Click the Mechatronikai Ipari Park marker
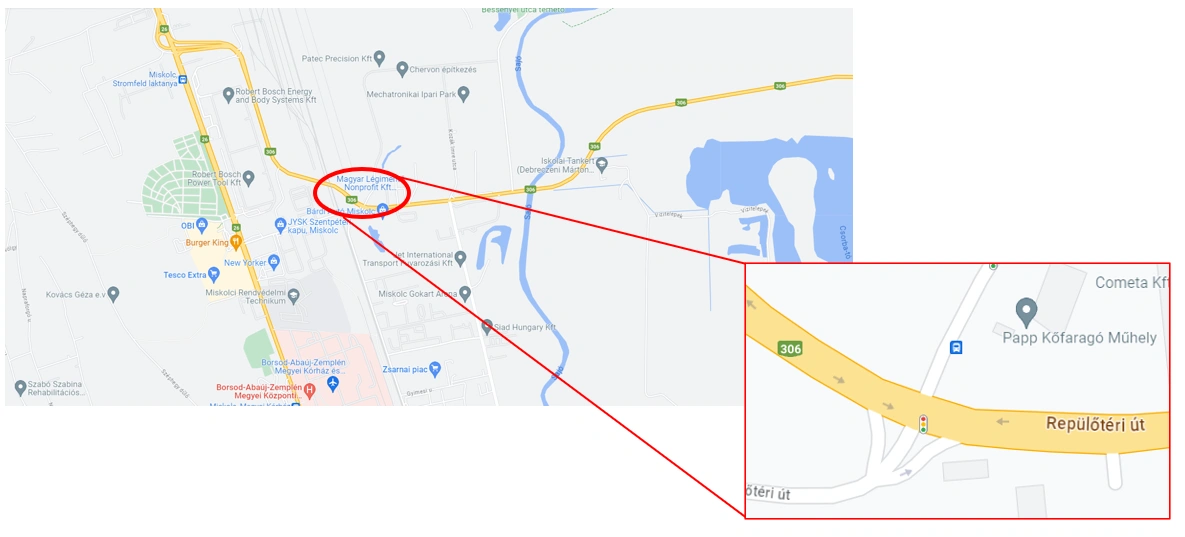The image size is (1185, 537). pyautogui.click(x=464, y=94)
